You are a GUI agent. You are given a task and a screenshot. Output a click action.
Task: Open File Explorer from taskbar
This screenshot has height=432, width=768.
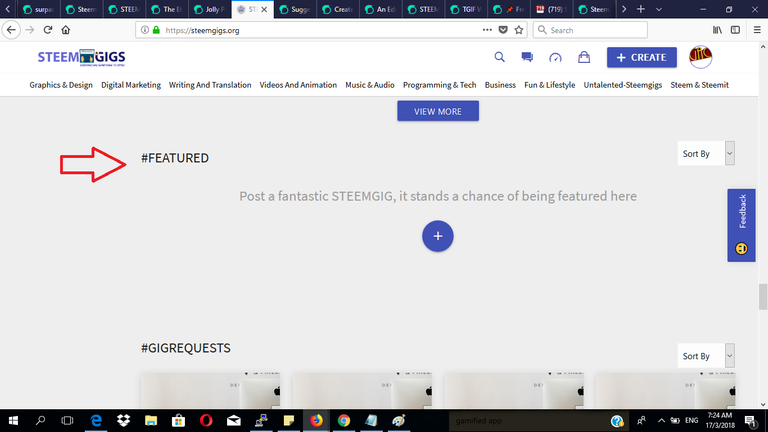(151, 421)
